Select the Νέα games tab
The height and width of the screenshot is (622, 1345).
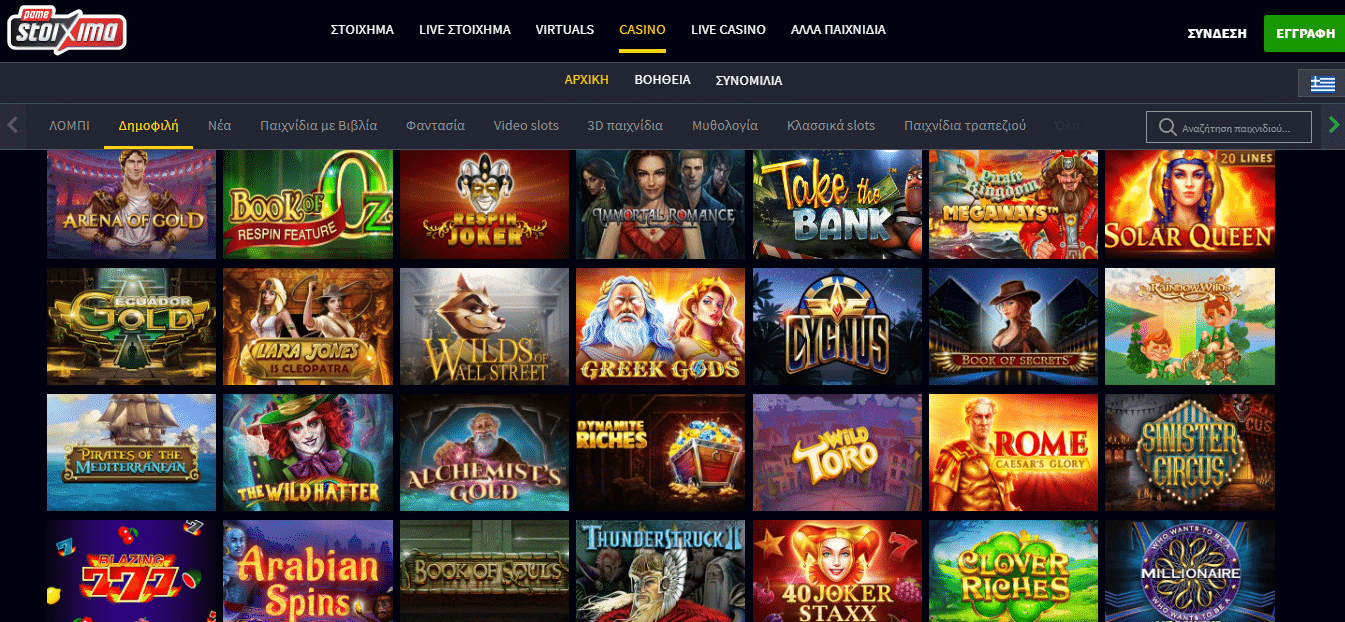220,126
